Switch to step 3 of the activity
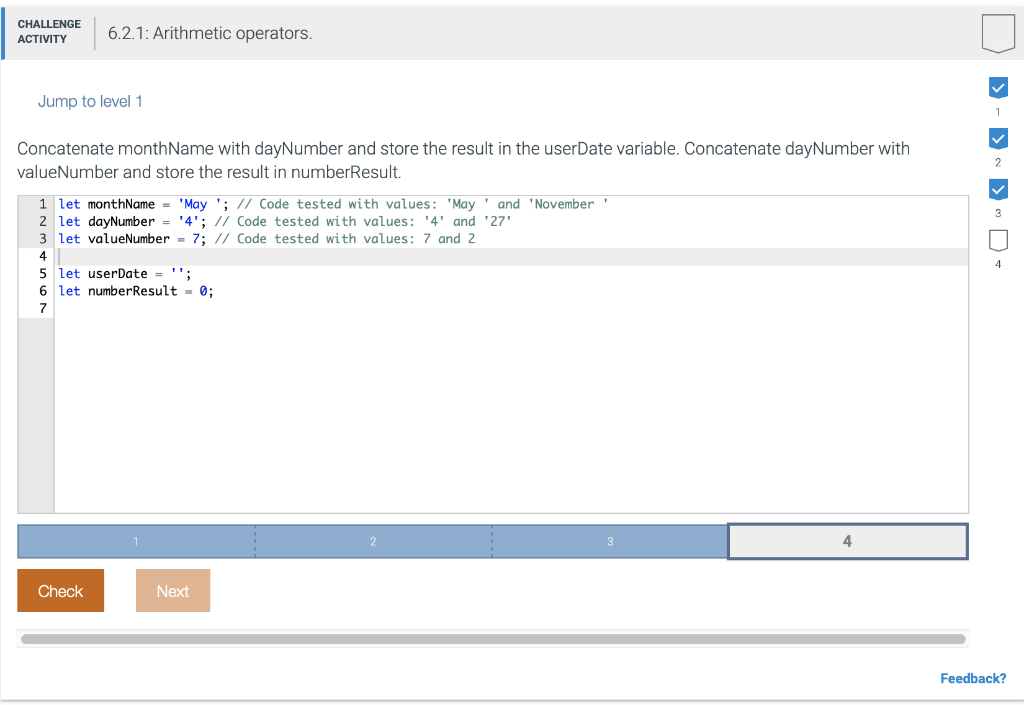Viewport: 1024px width, 705px height. click(x=610, y=541)
